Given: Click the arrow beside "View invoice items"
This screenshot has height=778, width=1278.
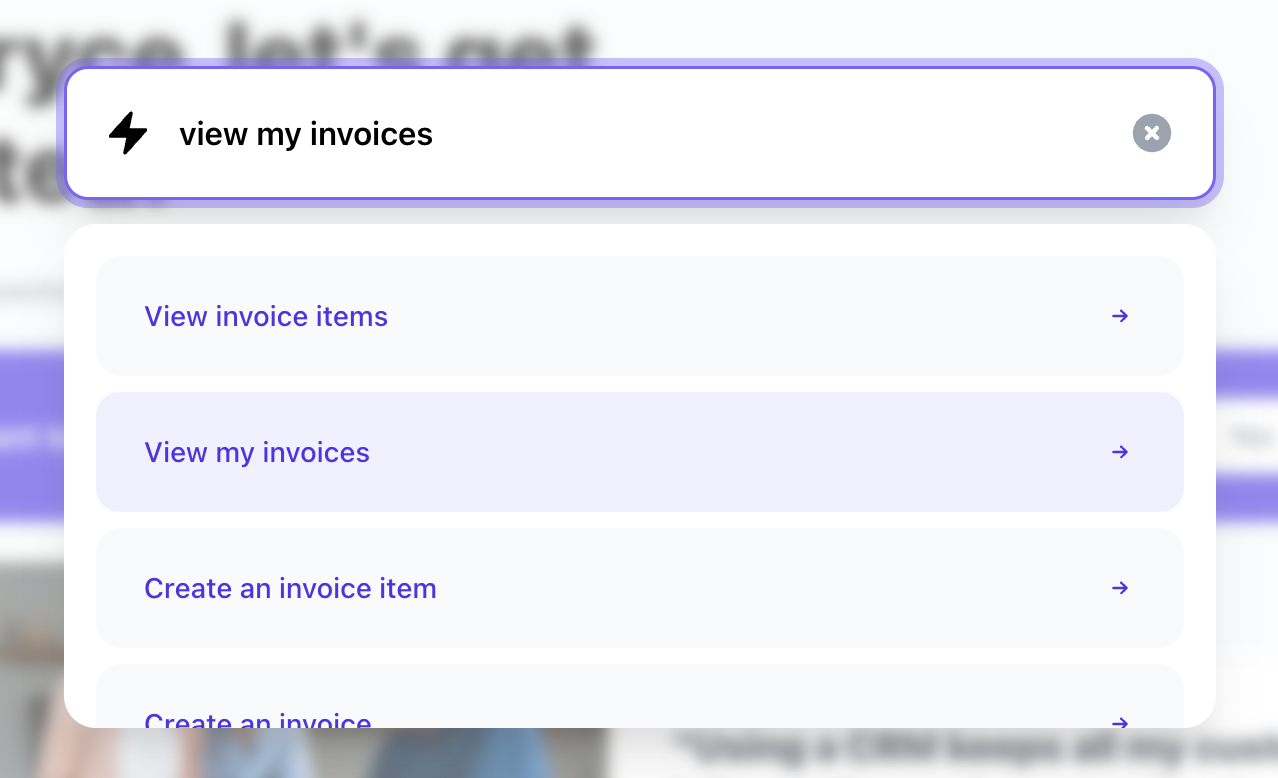Looking at the screenshot, I should pyautogui.click(x=1120, y=316).
